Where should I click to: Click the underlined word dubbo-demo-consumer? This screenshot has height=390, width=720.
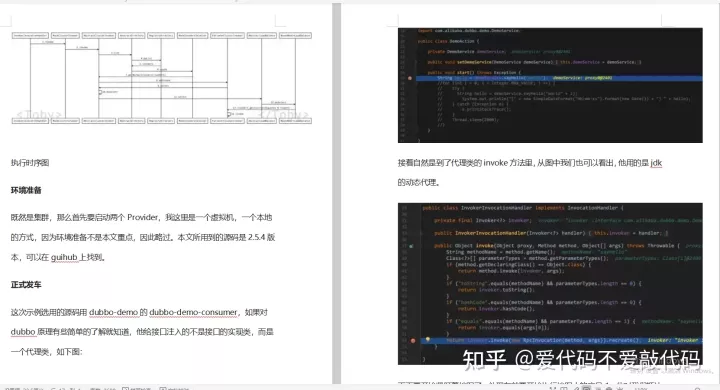(193, 312)
